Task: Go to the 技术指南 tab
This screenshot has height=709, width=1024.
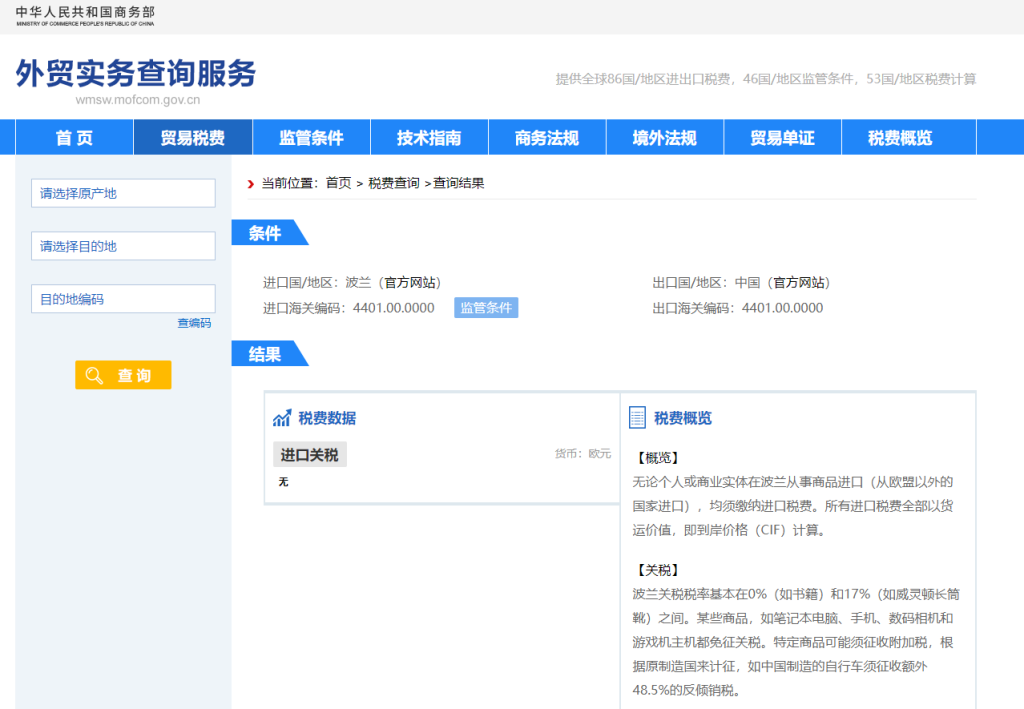Action: [429, 138]
